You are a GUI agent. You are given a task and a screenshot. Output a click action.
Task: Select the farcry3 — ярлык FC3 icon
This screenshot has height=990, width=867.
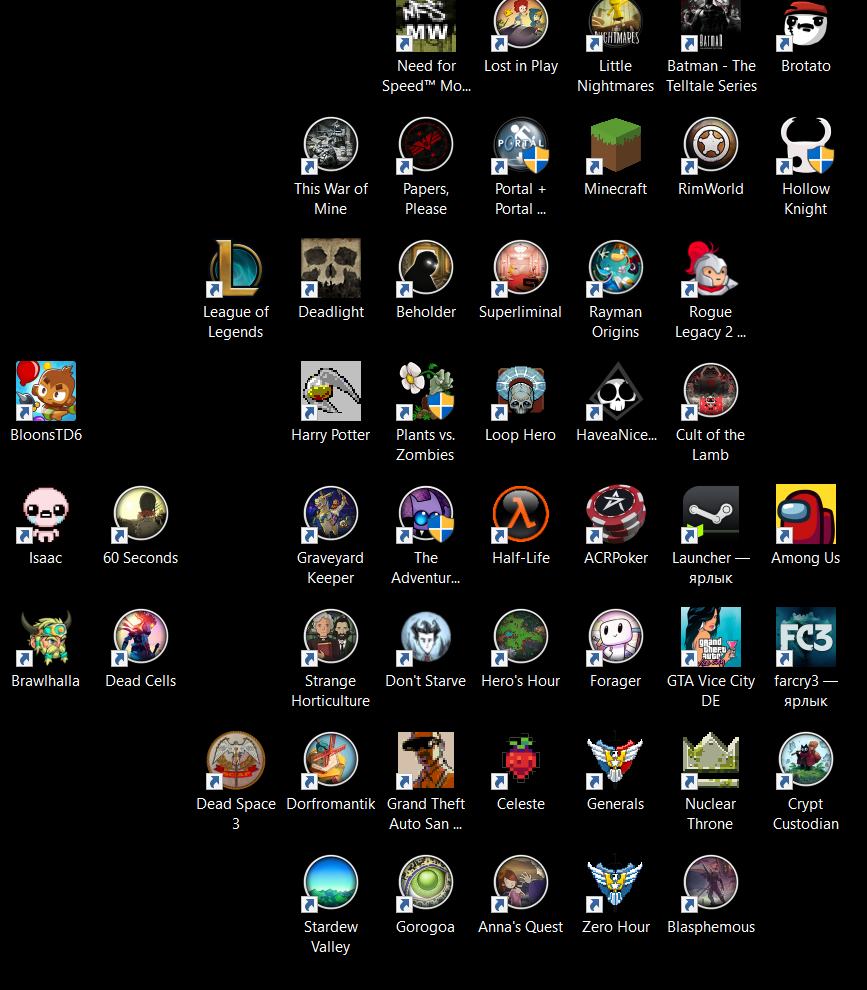(806, 638)
